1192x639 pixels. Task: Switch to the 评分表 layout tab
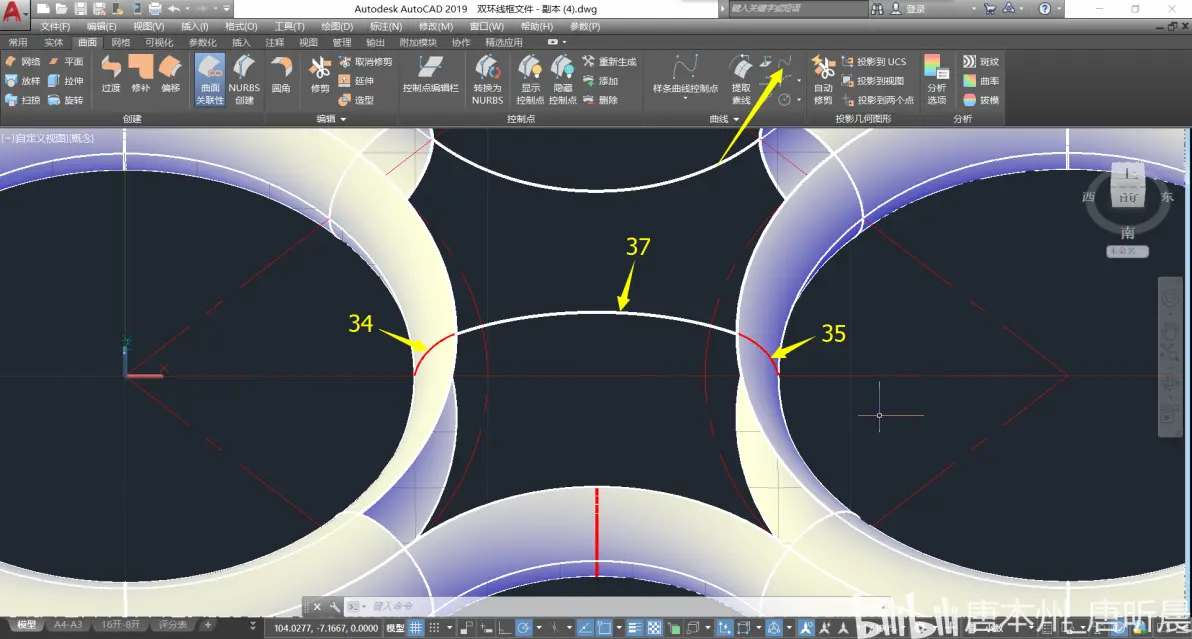click(x=173, y=625)
